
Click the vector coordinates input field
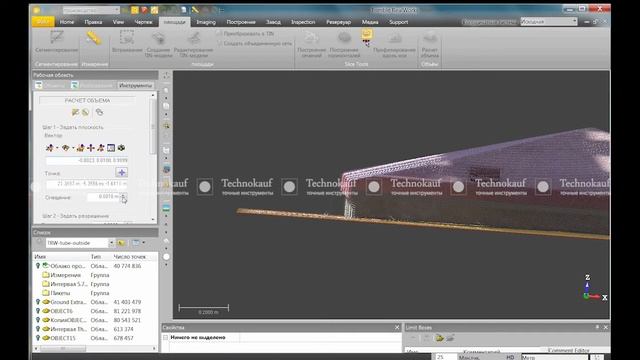pos(87,160)
